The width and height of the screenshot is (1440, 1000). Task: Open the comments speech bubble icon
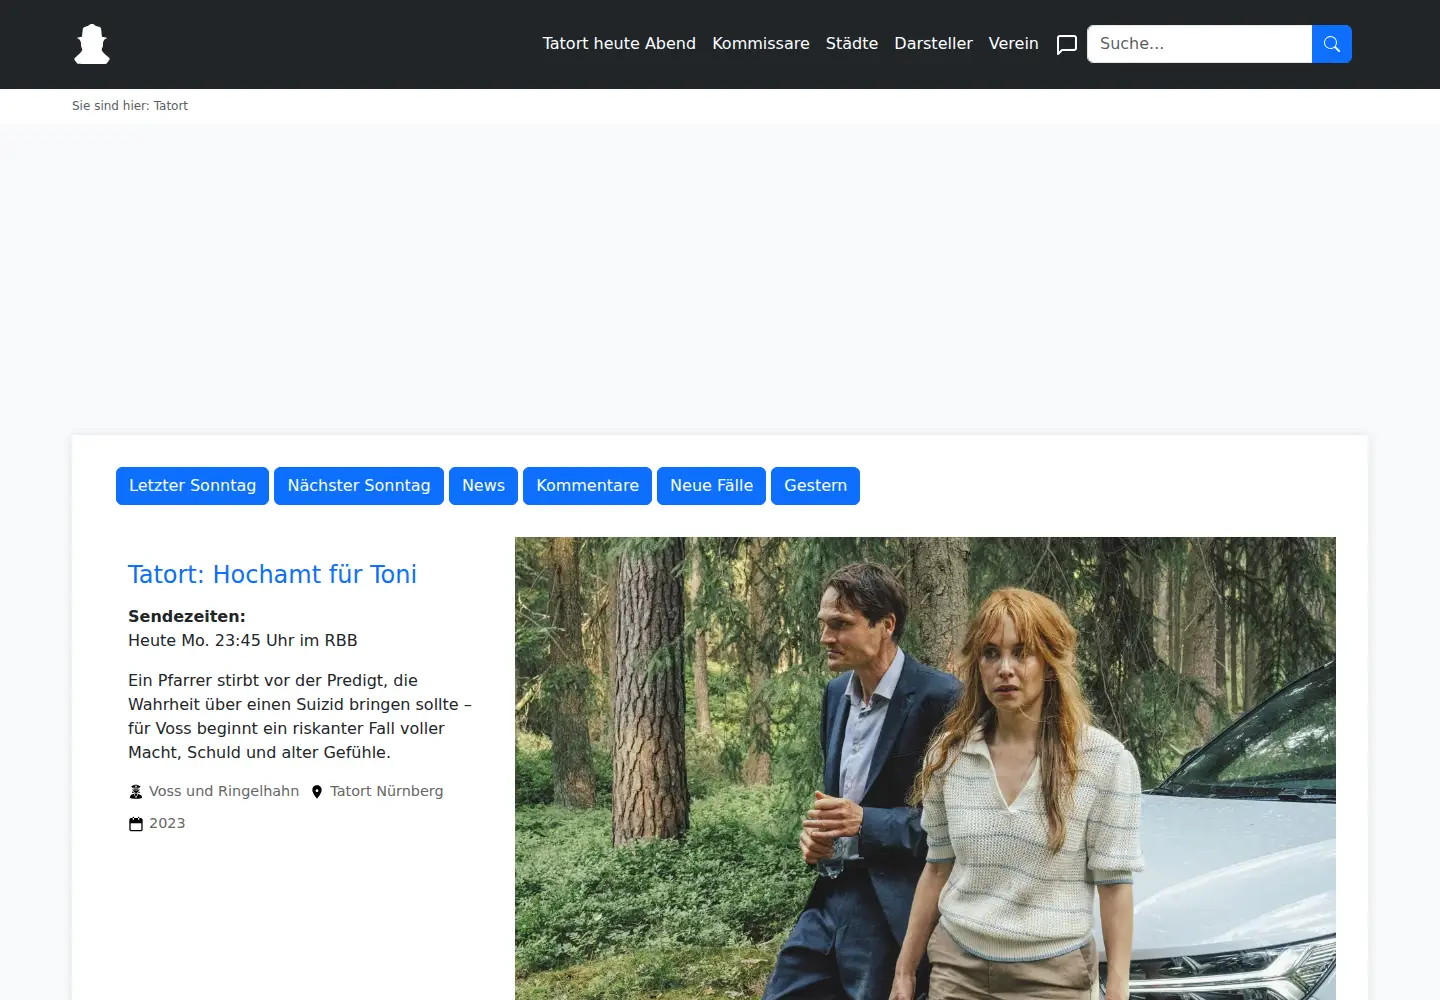[1067, 44]
